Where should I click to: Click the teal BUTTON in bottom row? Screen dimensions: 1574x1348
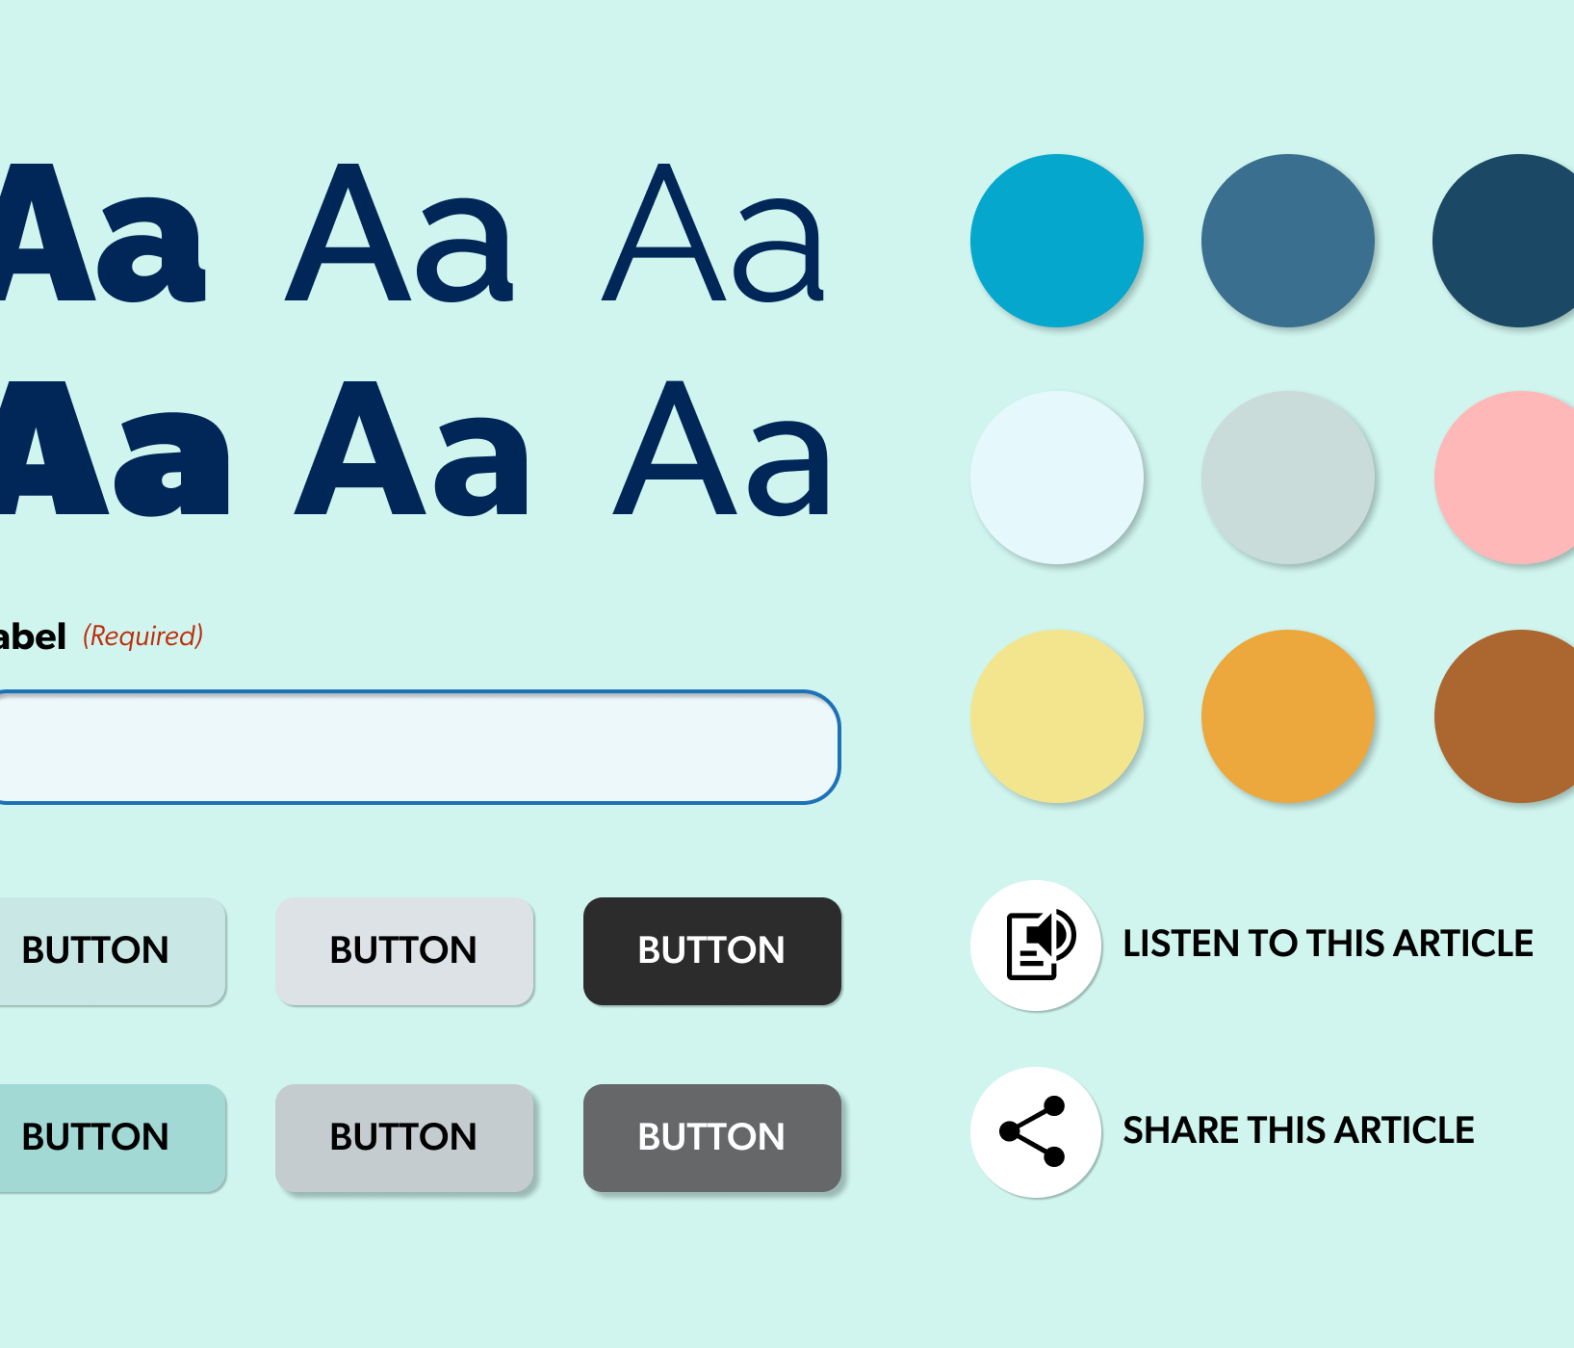tap(100, 1138)
